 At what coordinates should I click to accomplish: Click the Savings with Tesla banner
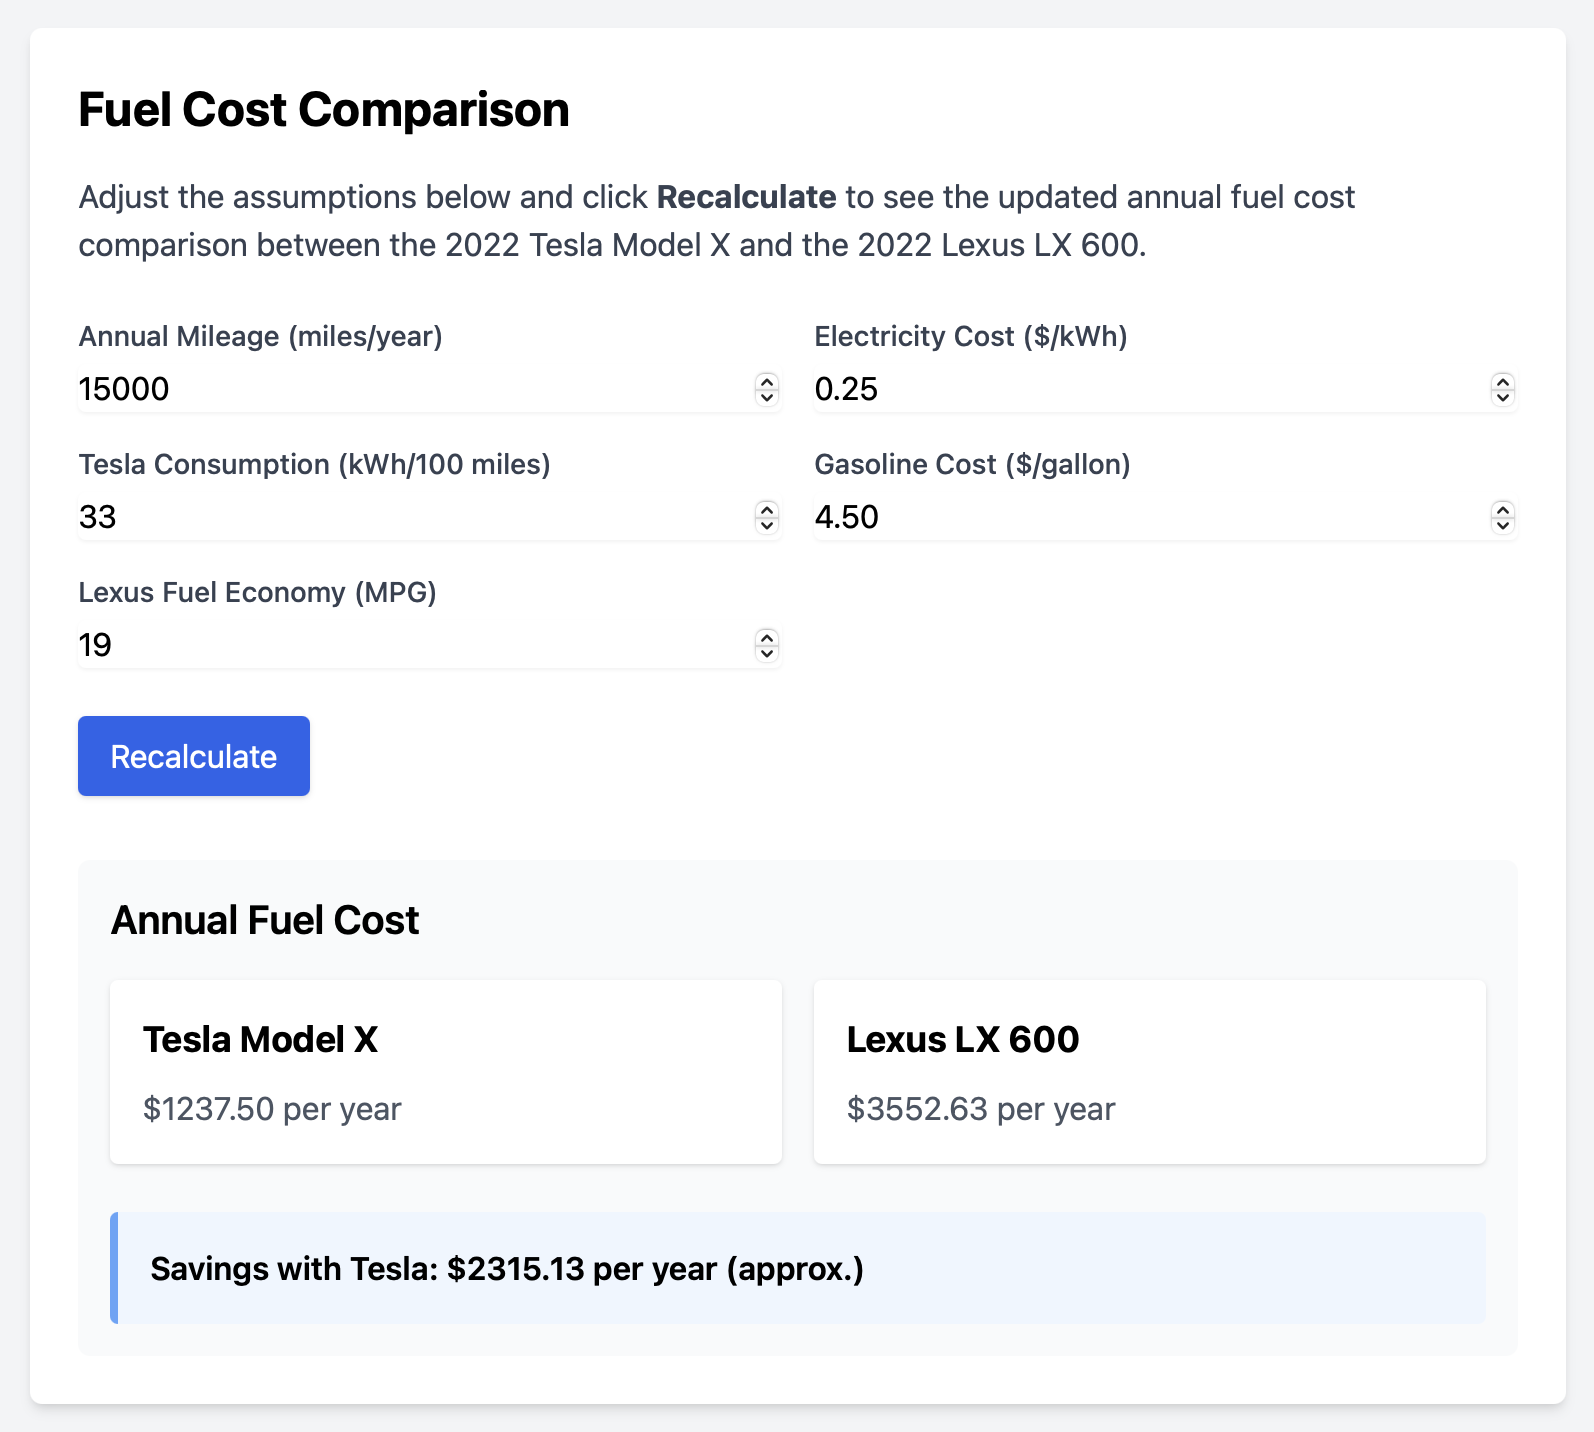pyautogui.click(x=798, y=1268)
